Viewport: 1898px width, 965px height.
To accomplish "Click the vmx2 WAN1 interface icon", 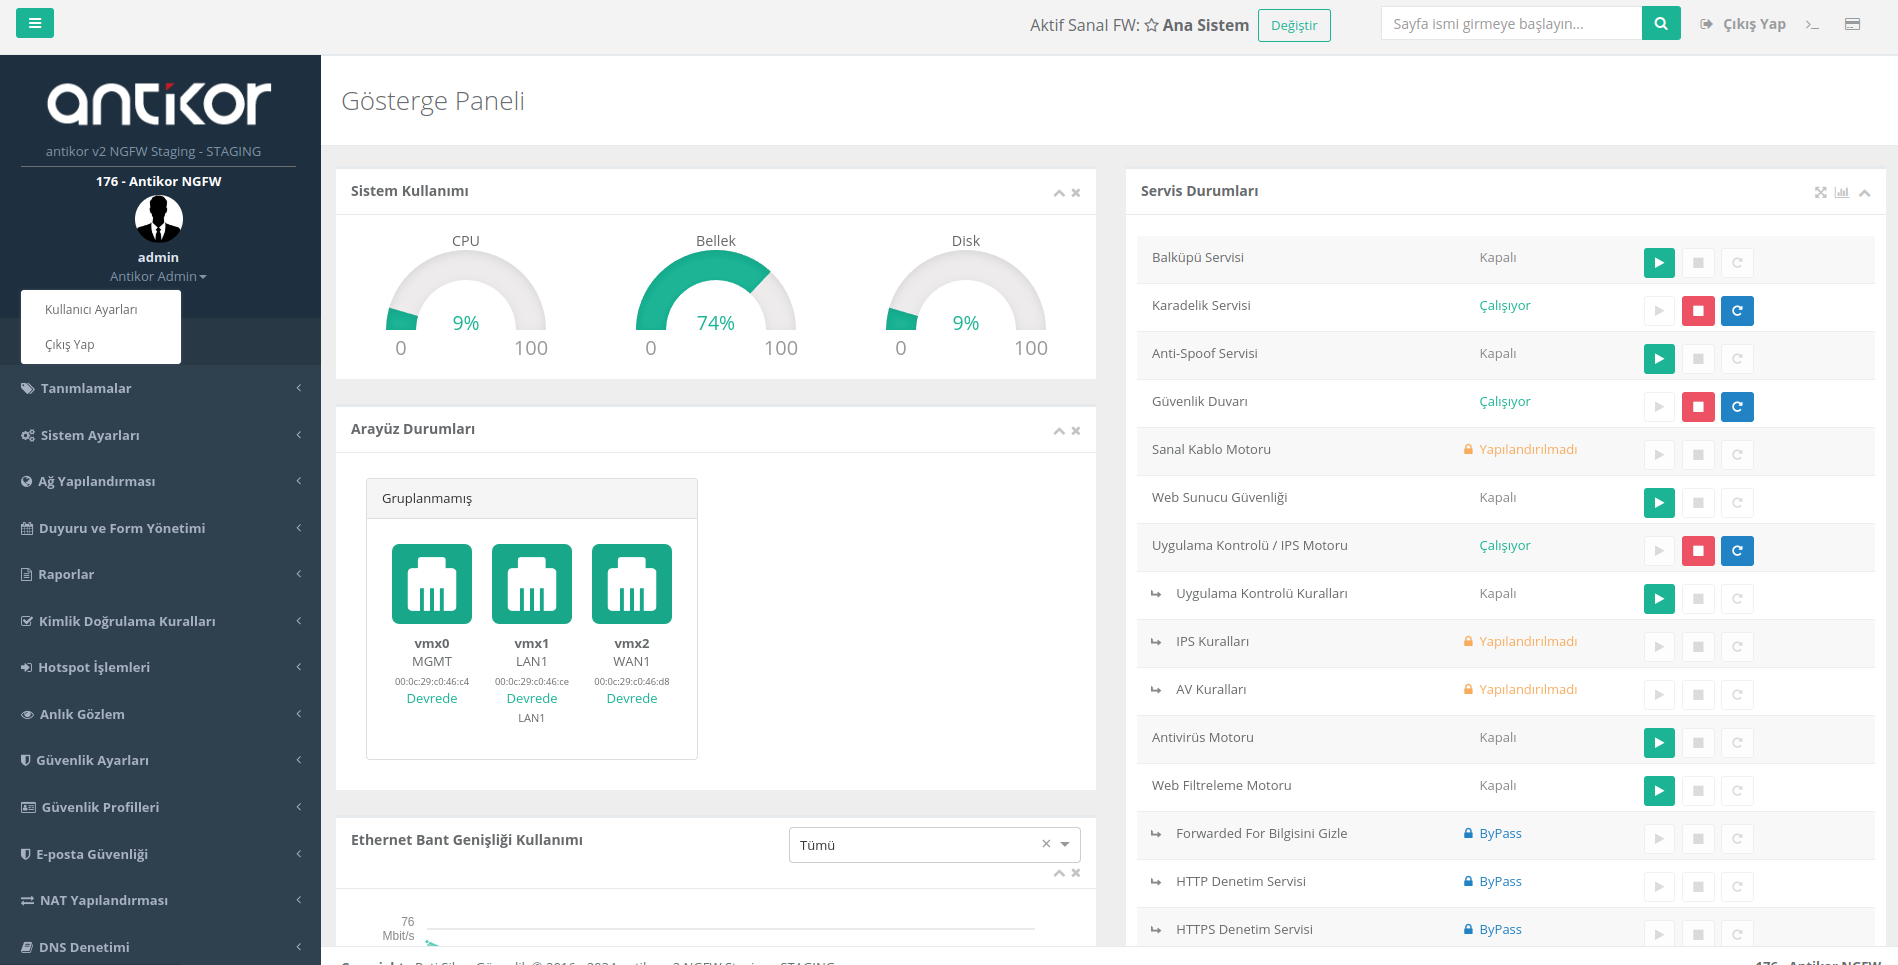I will click(632, 584).
